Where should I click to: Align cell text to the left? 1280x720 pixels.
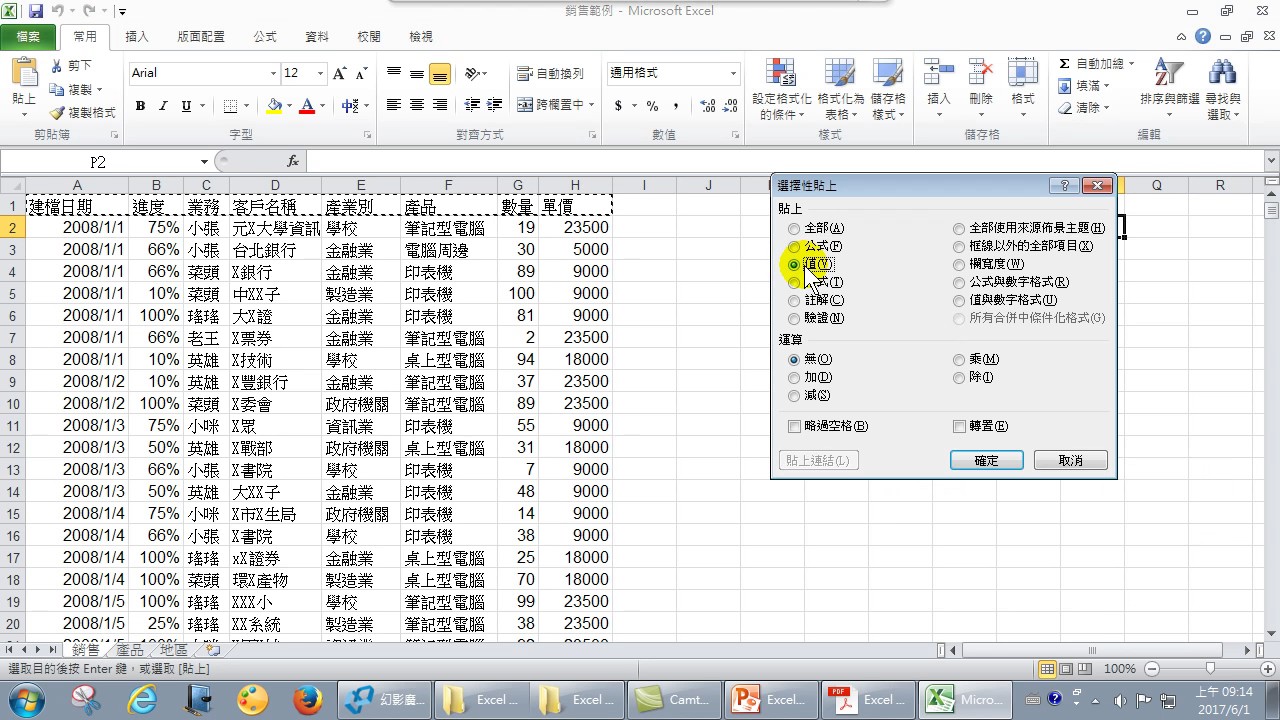click(x=394, y=105)
